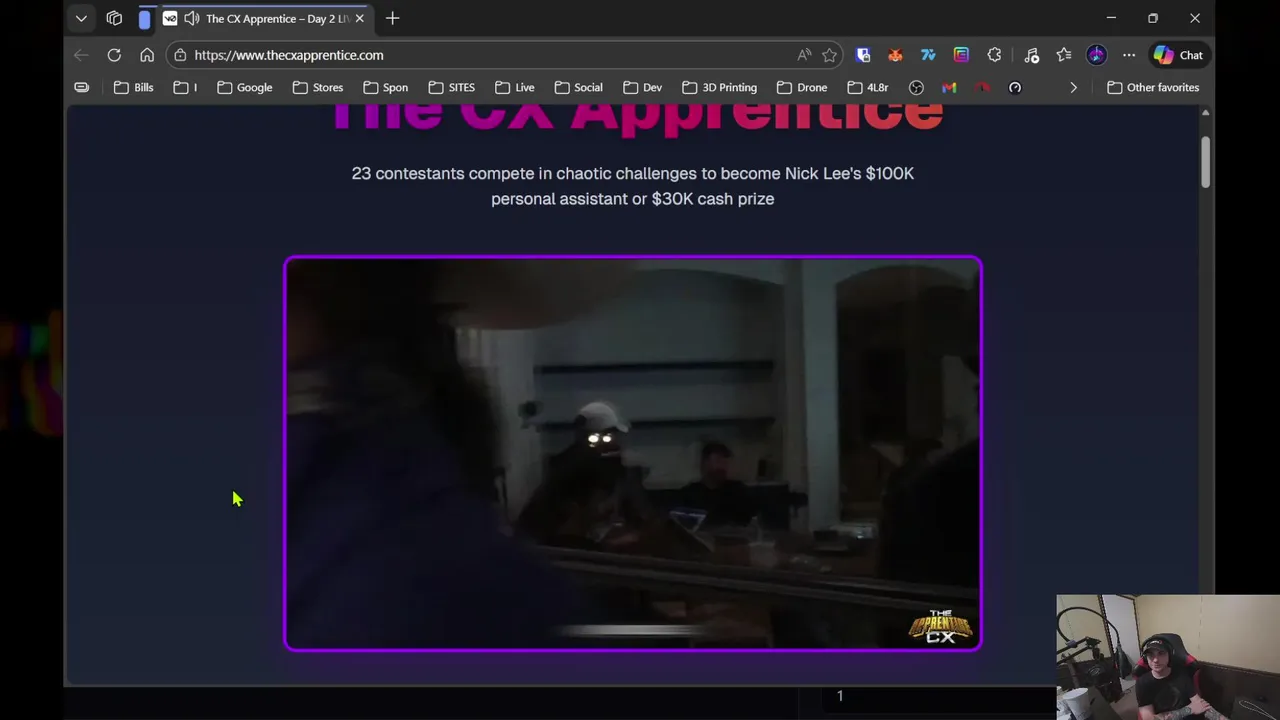Click the page vertical scrollbar thumb
The height and width of the screenshot is (720, 1280).
pos(1206,160)
